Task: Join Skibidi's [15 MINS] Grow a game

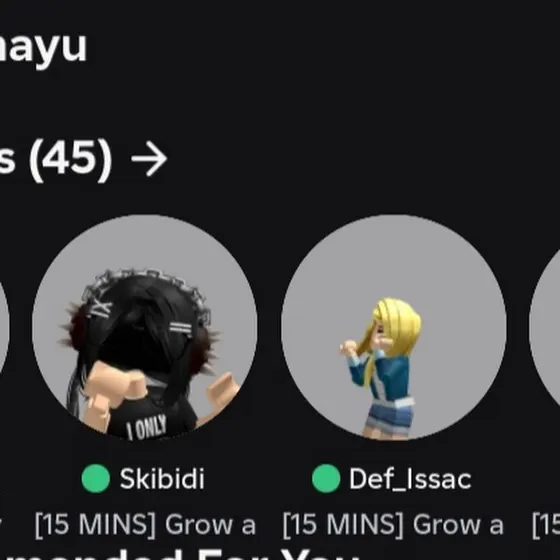Action: (145, 525)
